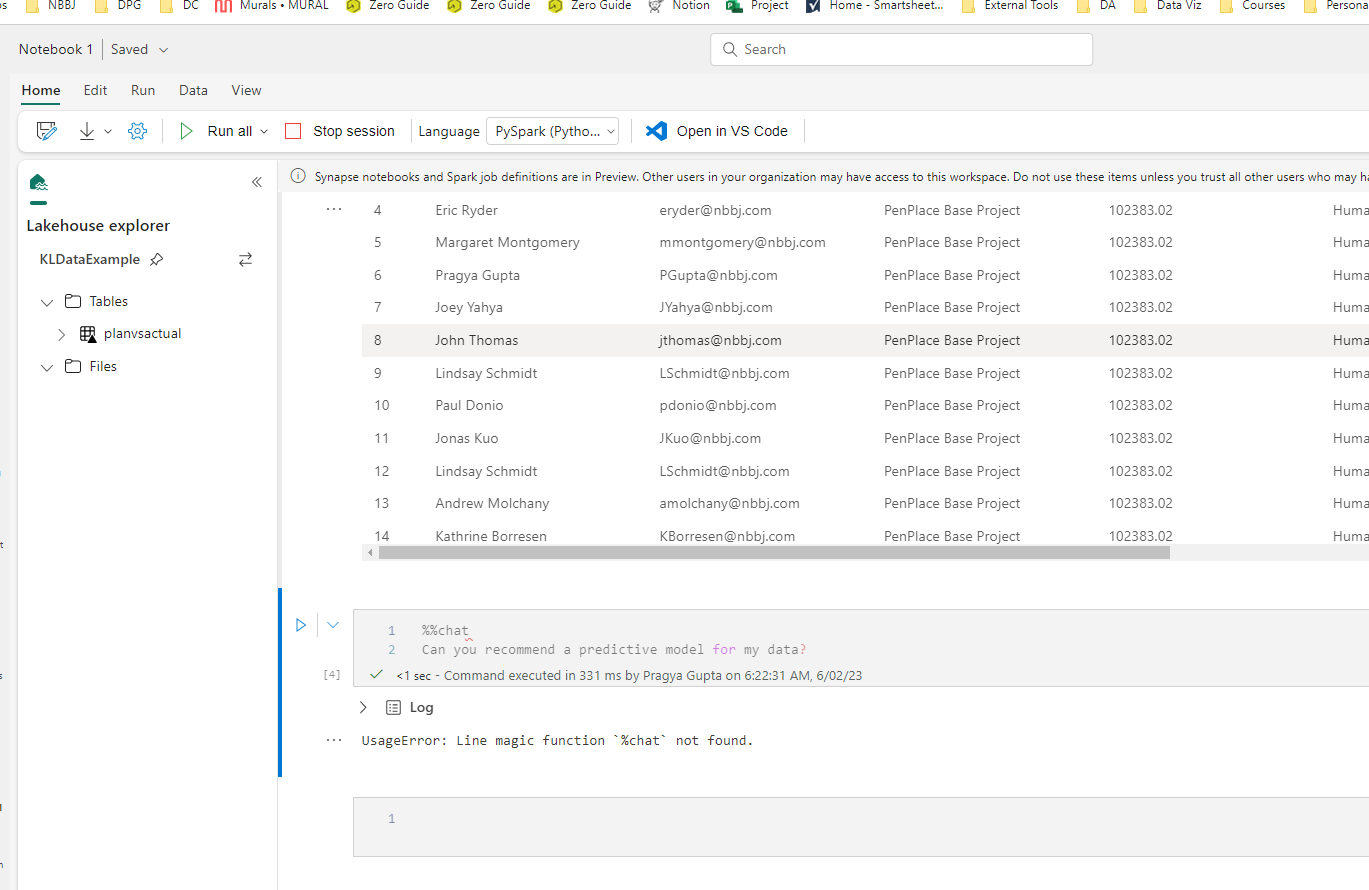Click the Lakehouse explorer icon in the side panel
Screen dimensions: 1369x890
pos(38,182)
